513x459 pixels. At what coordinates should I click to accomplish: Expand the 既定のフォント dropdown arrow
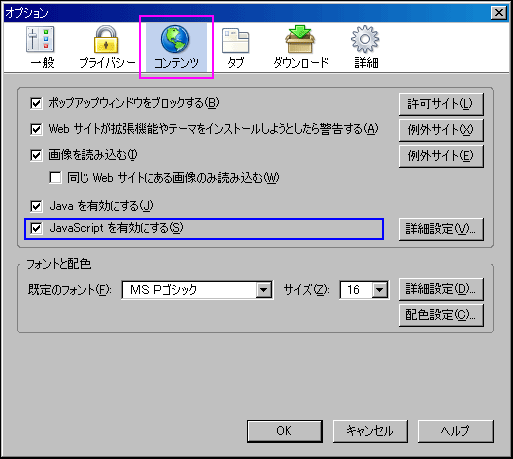pyautogui.click(x=264, y=290)
